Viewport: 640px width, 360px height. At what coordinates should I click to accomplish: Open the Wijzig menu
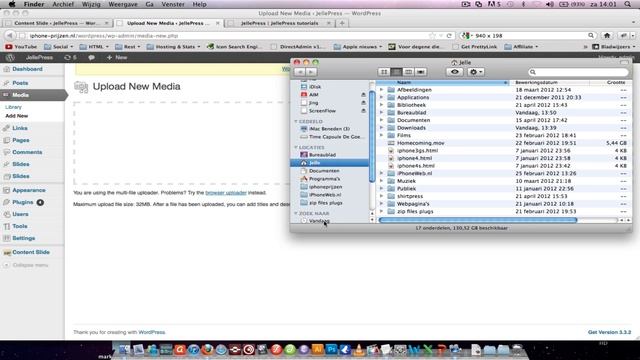tap(91, 4)
